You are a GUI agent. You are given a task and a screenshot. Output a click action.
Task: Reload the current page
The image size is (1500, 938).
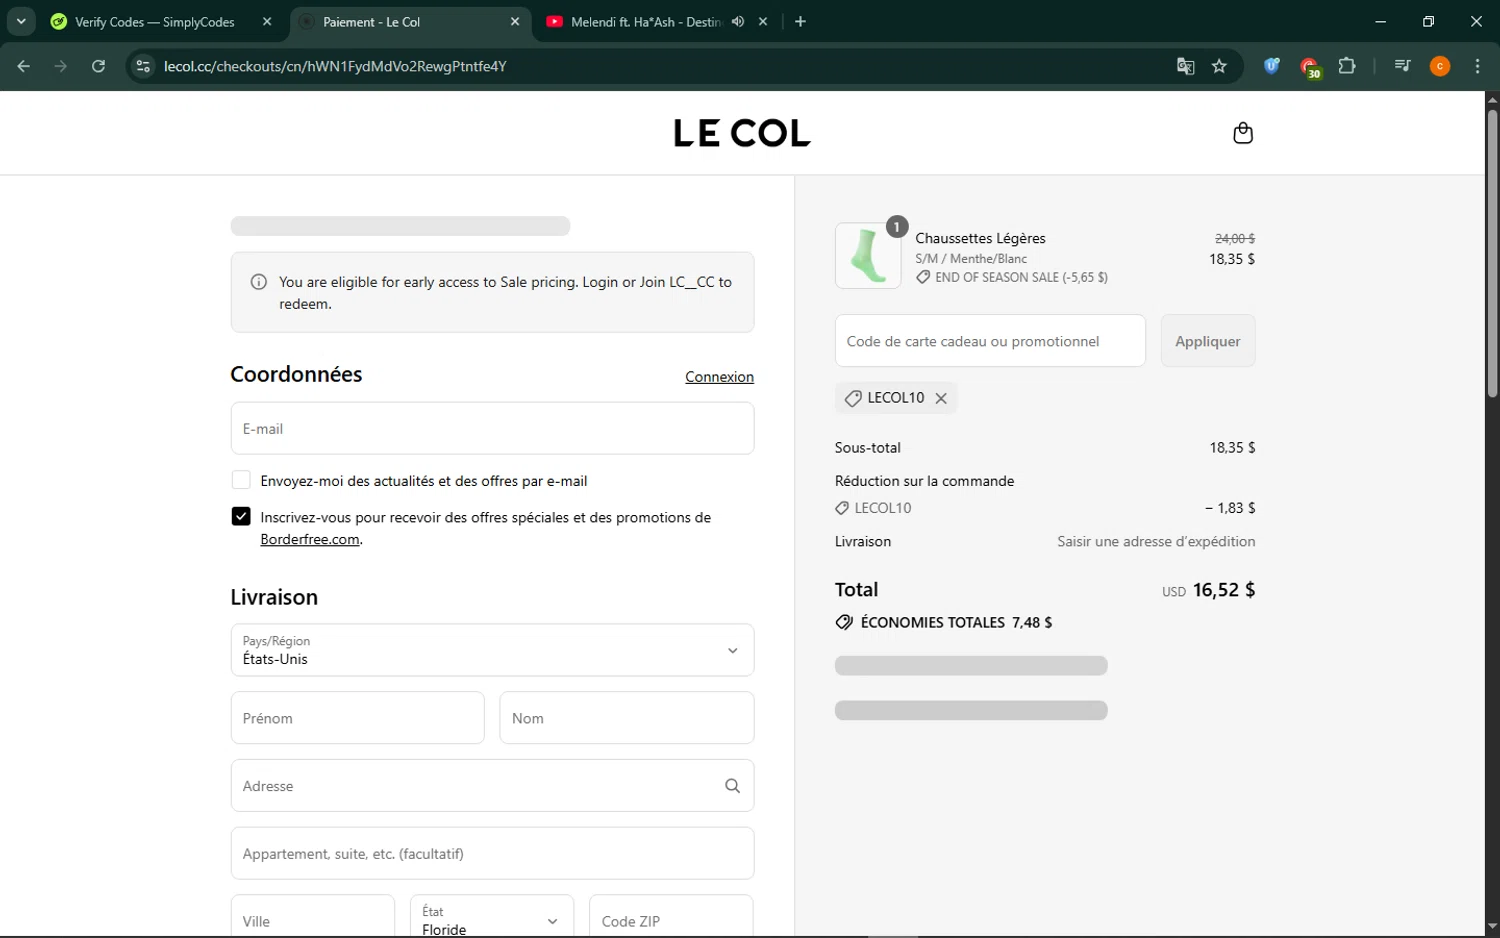98,66
